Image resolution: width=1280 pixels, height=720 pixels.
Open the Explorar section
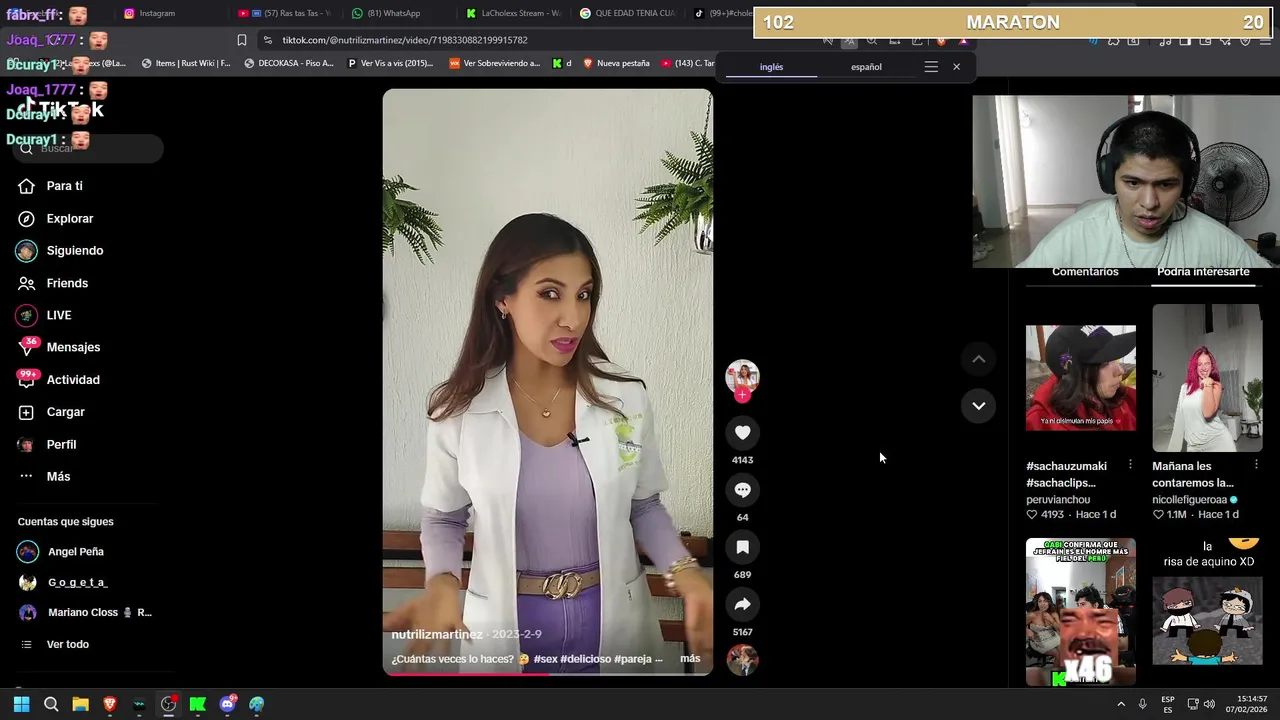coord(69,218)
